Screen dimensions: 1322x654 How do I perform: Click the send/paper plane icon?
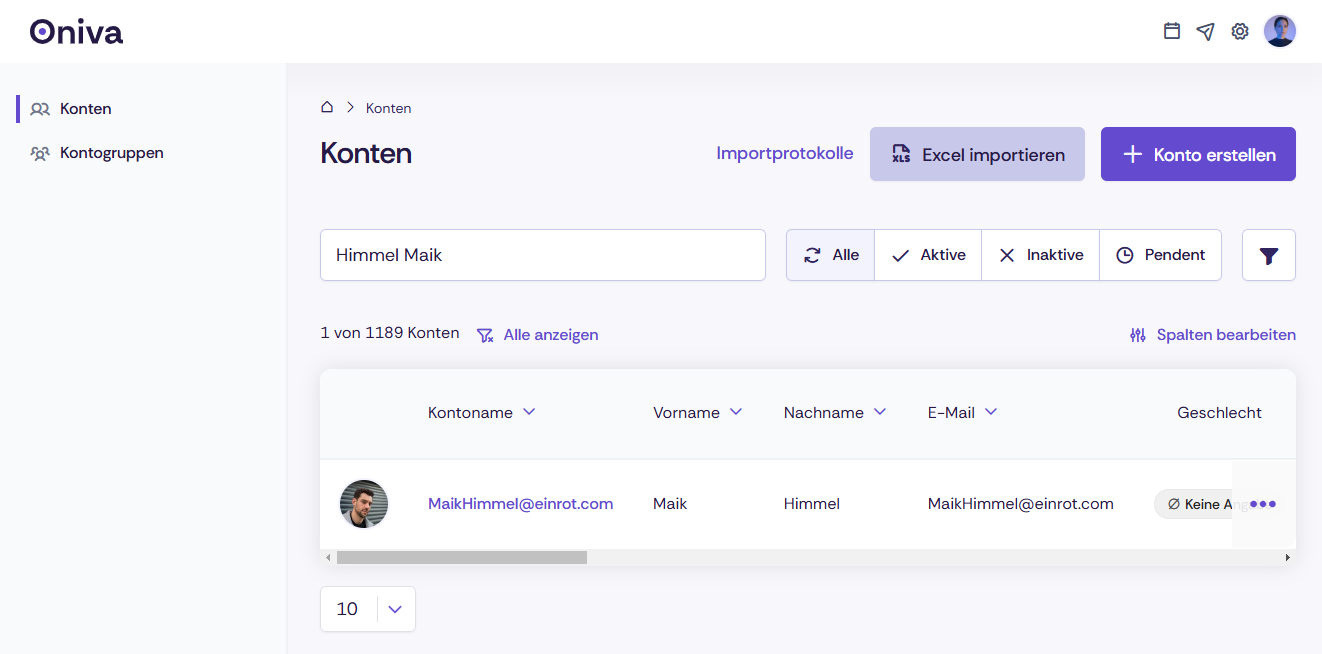(1205, 31)
